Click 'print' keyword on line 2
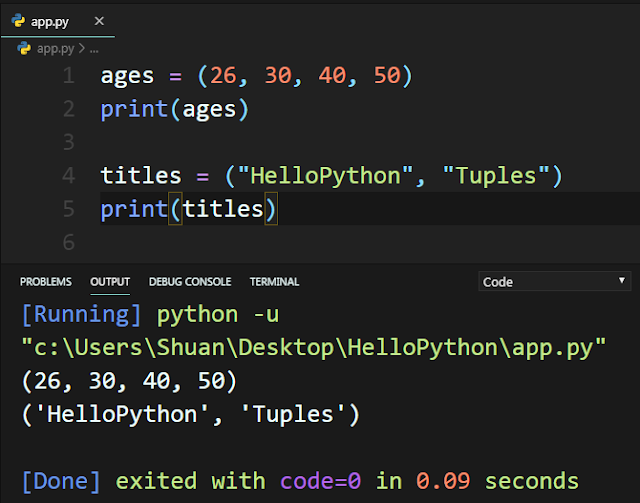The image size is (640, 503). [134, 110]
